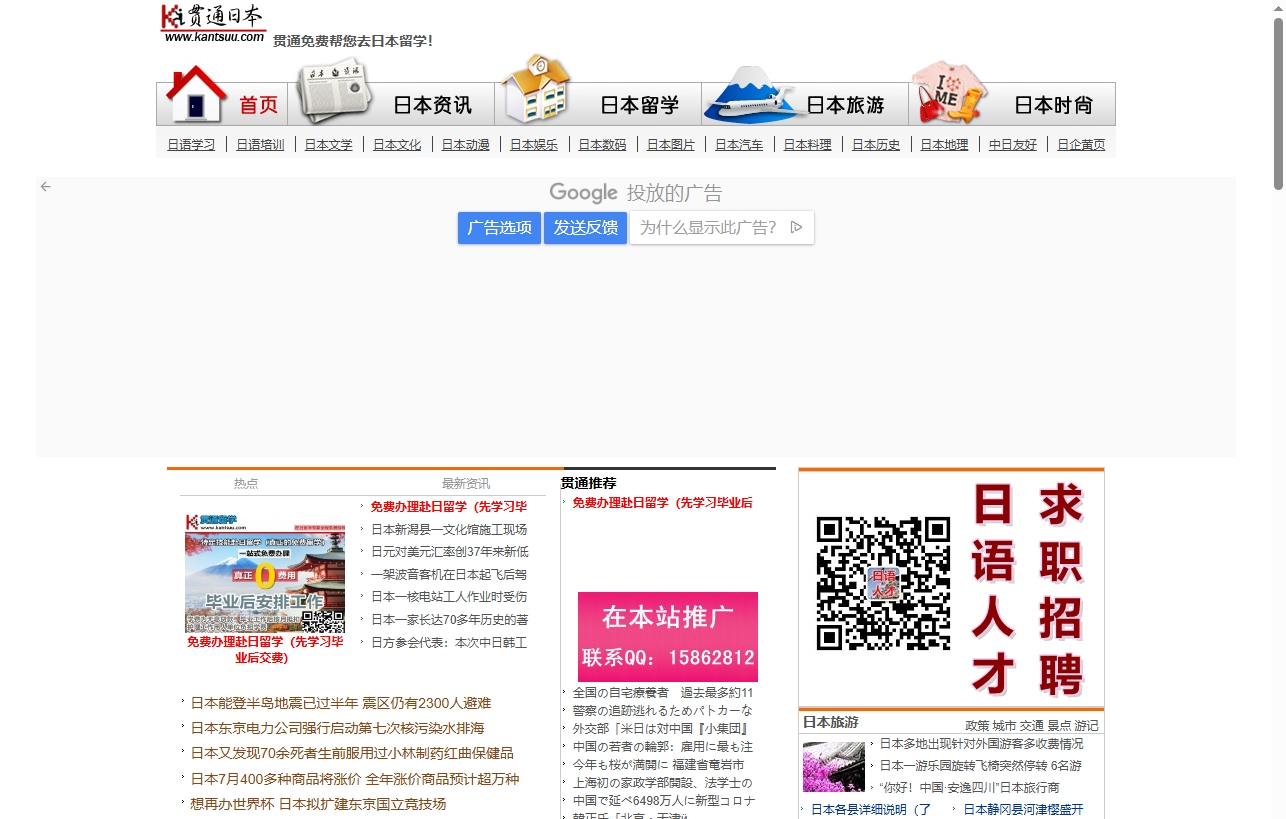Image resolution: width=1286 pixels, height=819 pixels.
Task: Click the page vertical scrollbar thumb
Action: pos(1278,104)
